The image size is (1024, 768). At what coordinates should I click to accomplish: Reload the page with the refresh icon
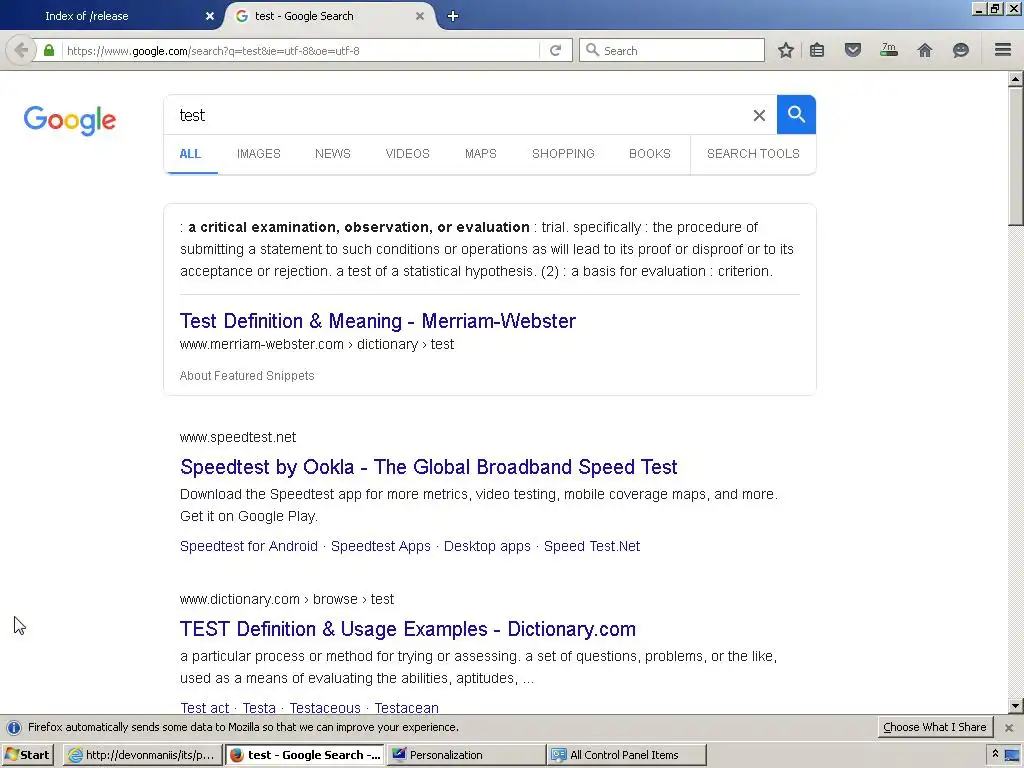pos(555,50)
